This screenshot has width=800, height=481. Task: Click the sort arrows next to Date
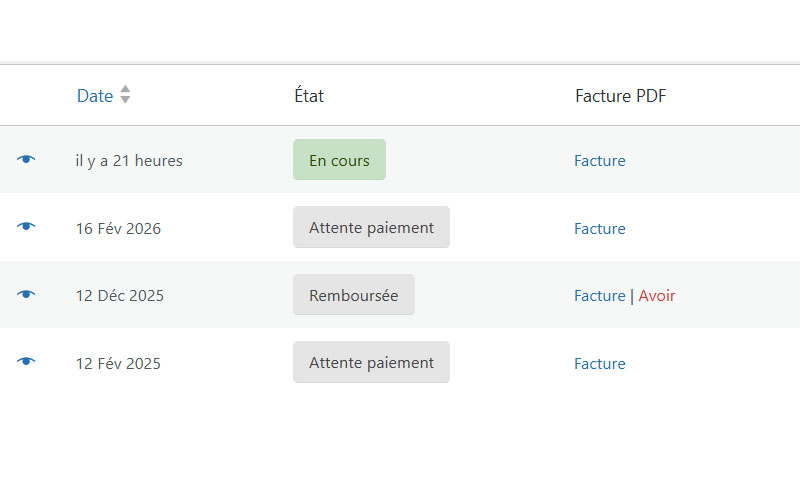click(125, 95)
